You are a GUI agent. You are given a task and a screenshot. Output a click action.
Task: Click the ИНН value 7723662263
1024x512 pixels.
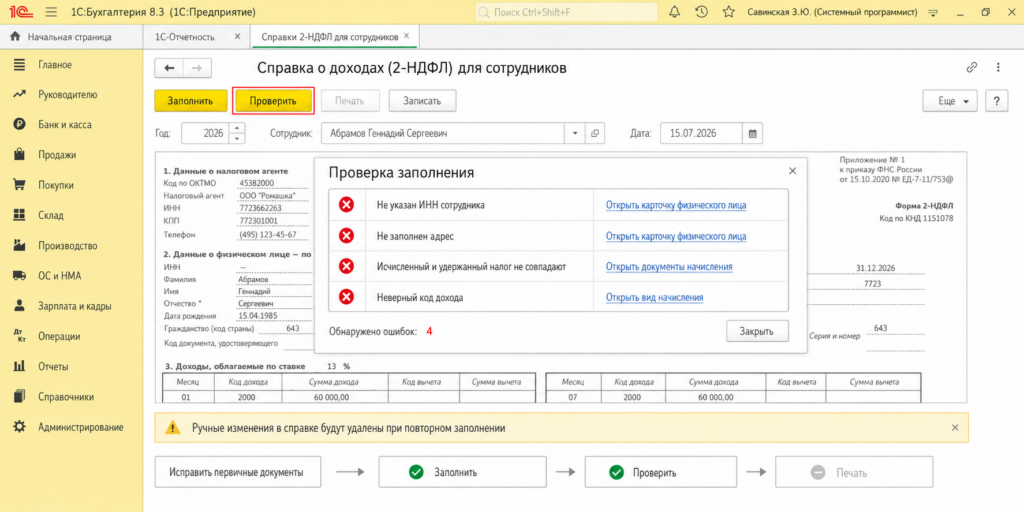[x=261, y=208]
